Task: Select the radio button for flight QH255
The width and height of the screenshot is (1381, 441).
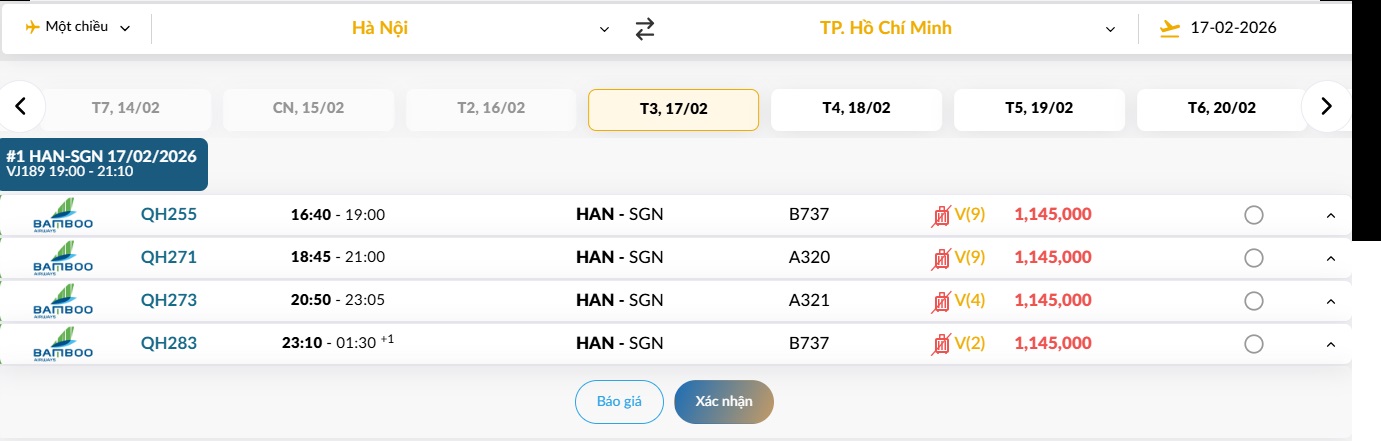Action: tap(1254, 215)
